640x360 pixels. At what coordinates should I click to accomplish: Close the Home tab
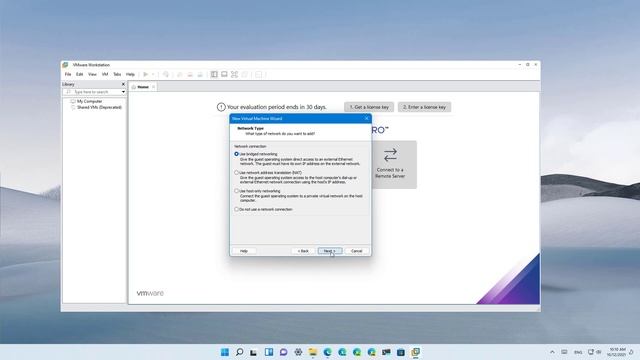point(153,87)
